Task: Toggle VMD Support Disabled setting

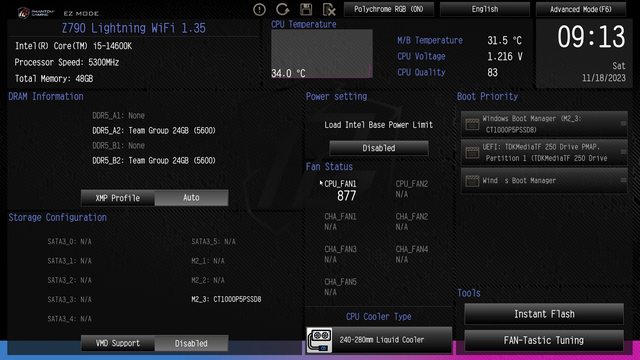Action: tap(191, 343)
